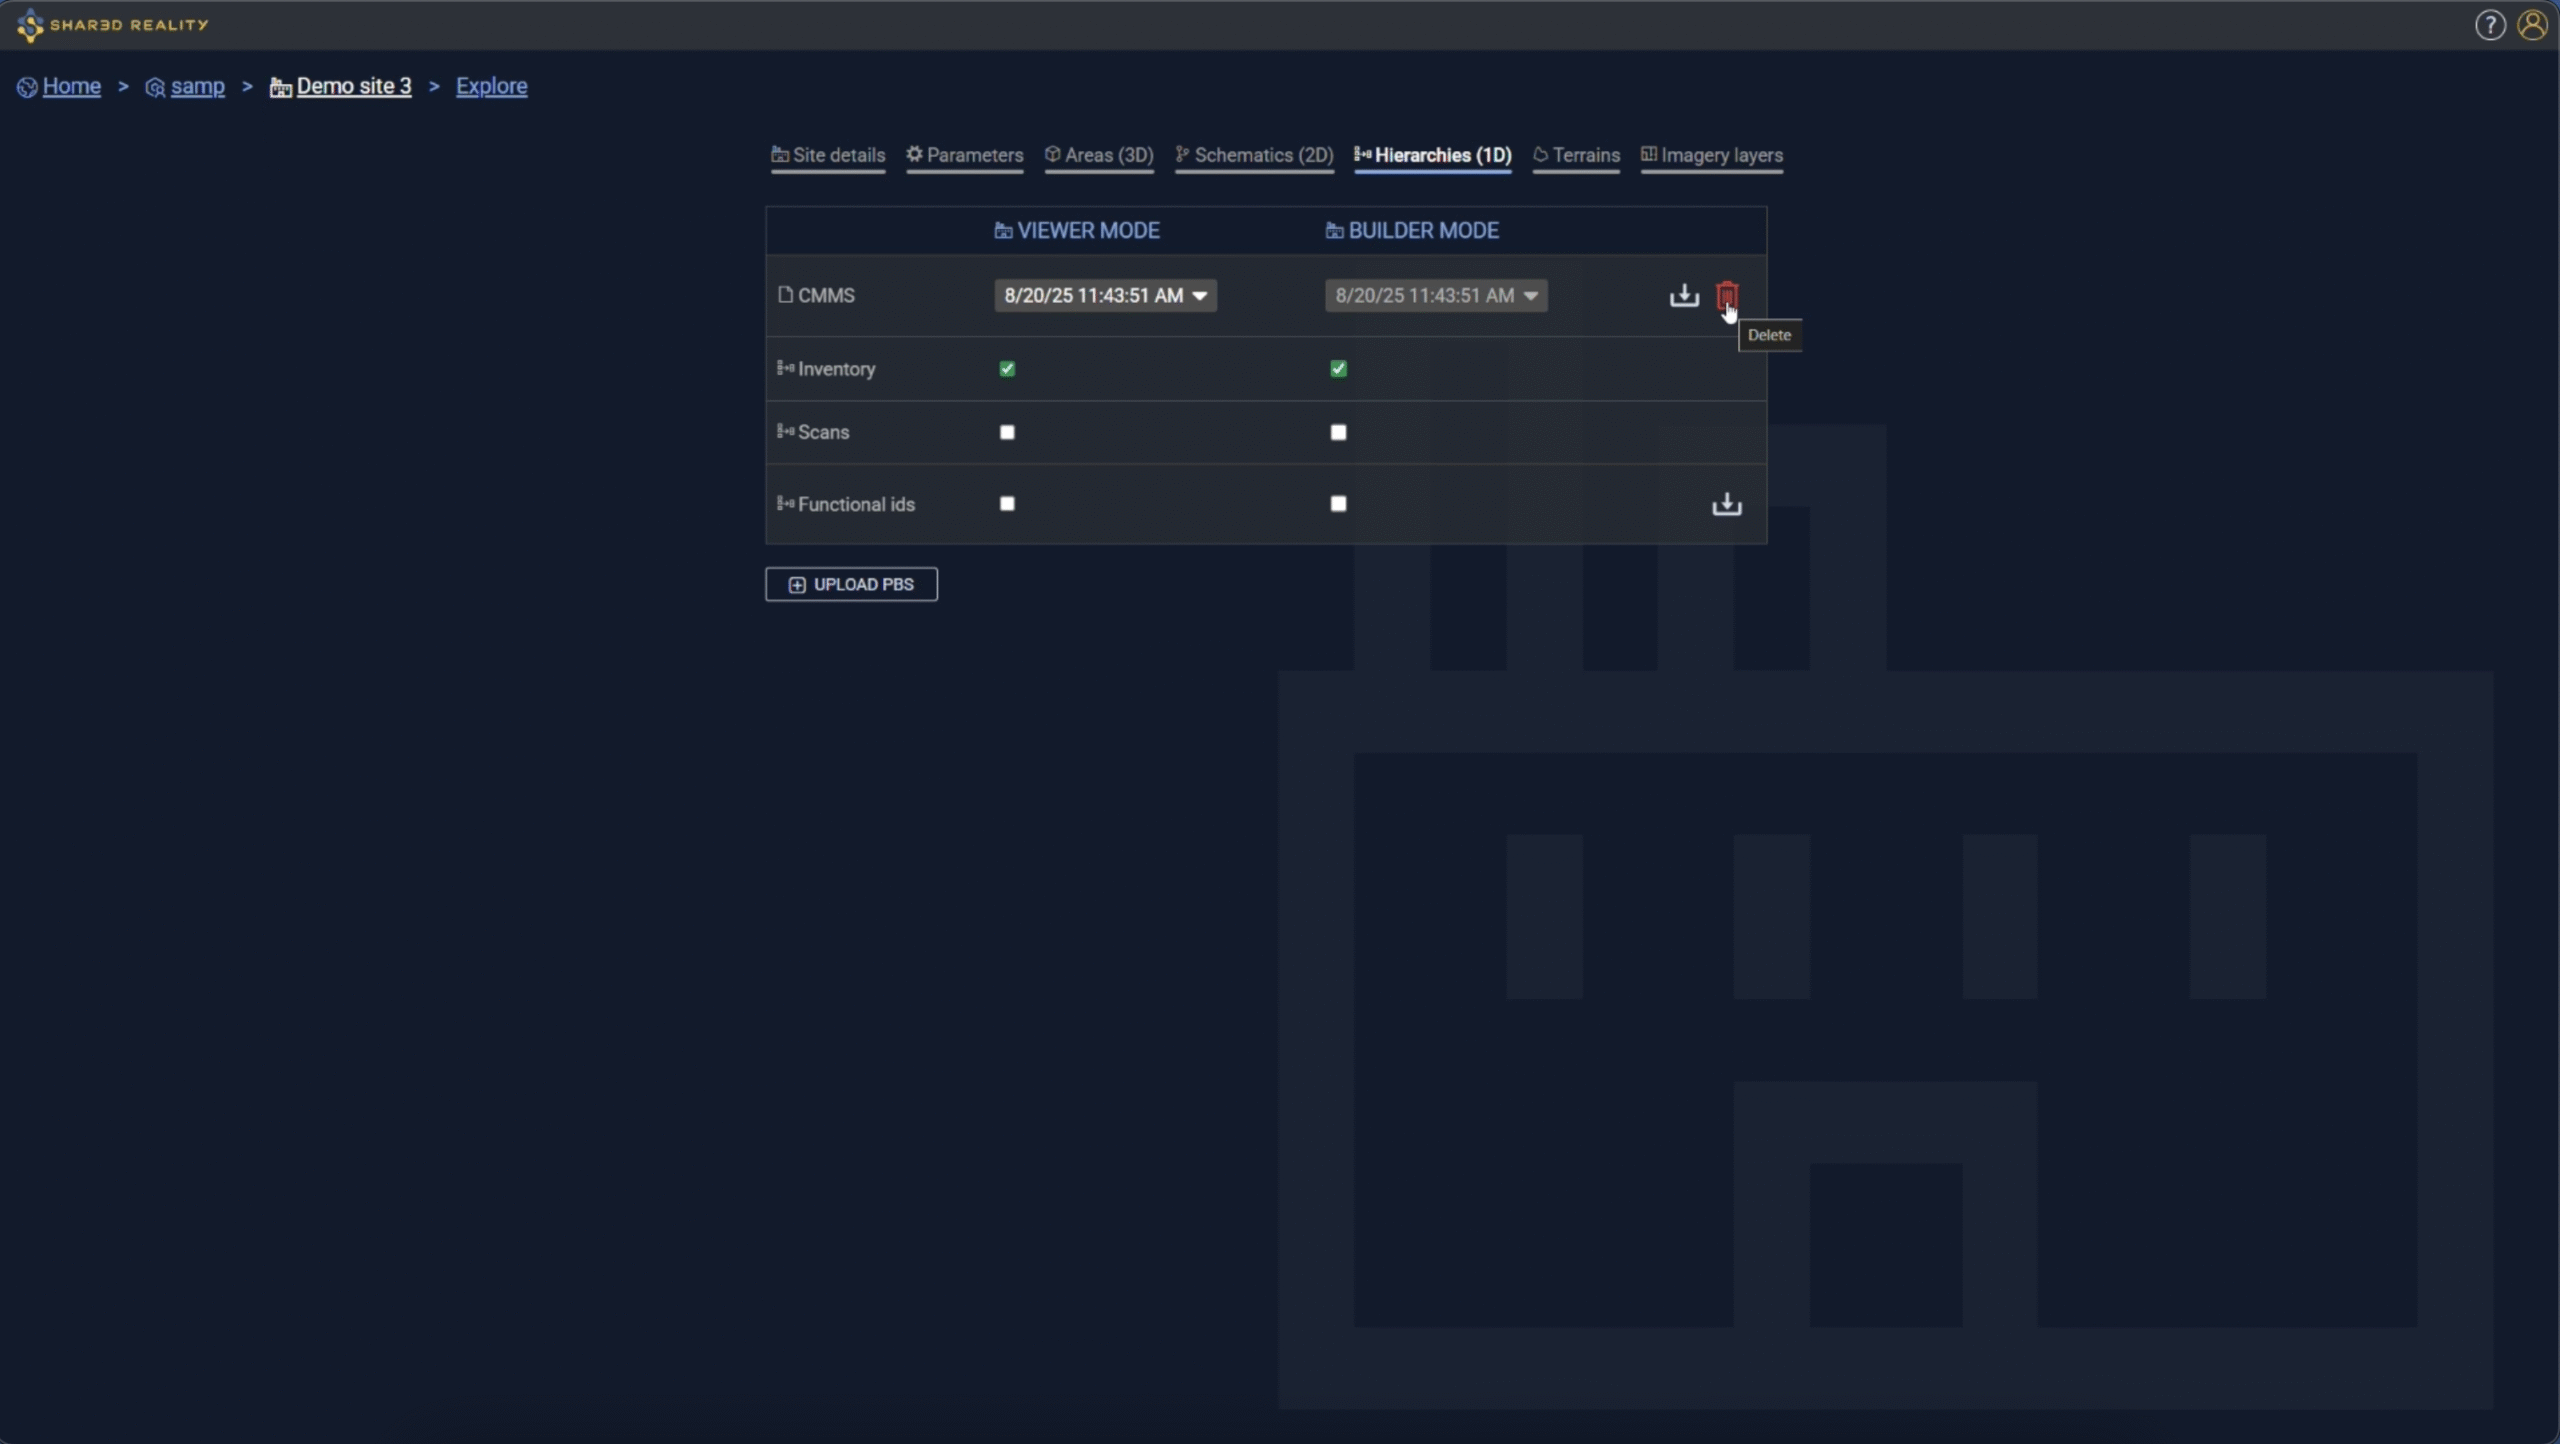
Task: Check Functional ids in Viewer Mode column
Action: pyautogui.click(x=1007, y=504)
